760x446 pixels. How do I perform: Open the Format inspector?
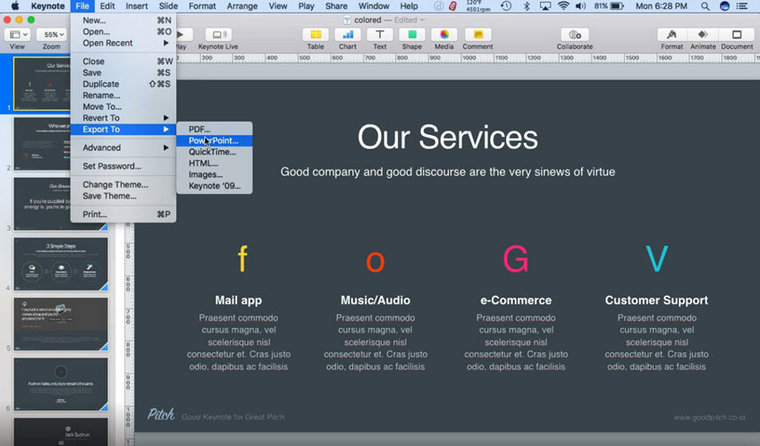click(672, 35)
